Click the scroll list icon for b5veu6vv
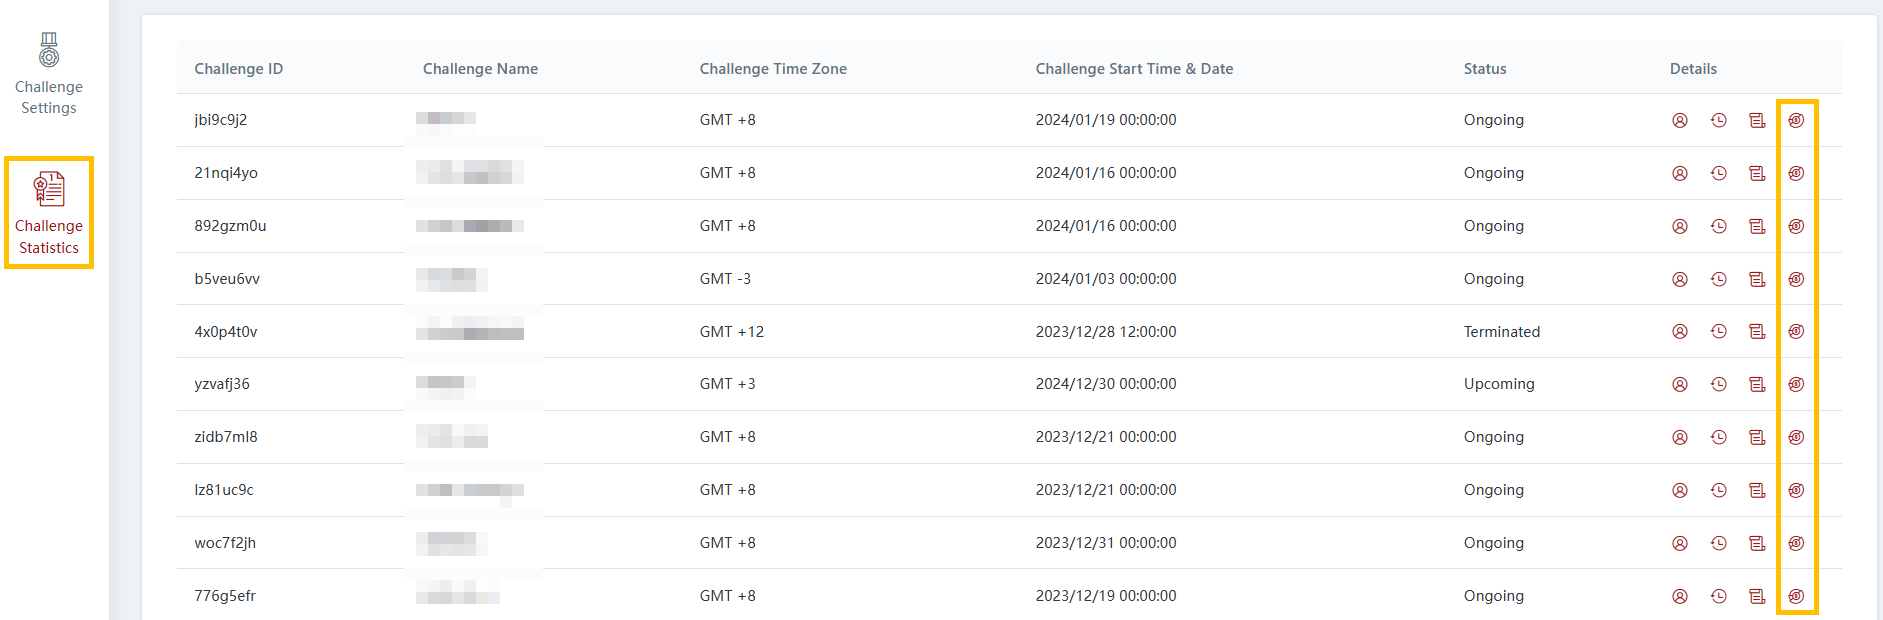Viewport: 1883px width, 620px height. 1757,279
